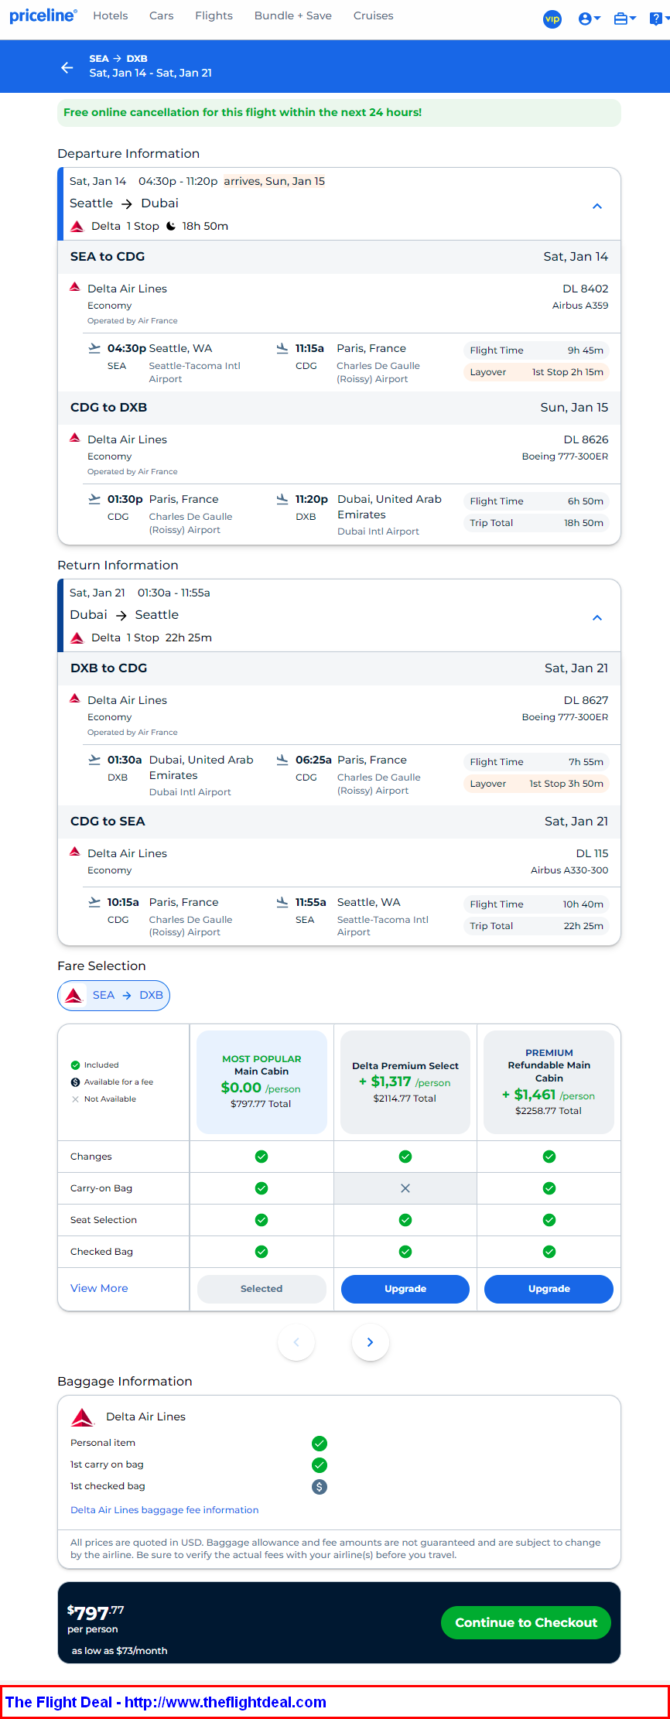Click the takeoff icon beside 04:30p Seattle
Image resolution: width=670 pixels, height=1719 pixels.
(94, 348)
